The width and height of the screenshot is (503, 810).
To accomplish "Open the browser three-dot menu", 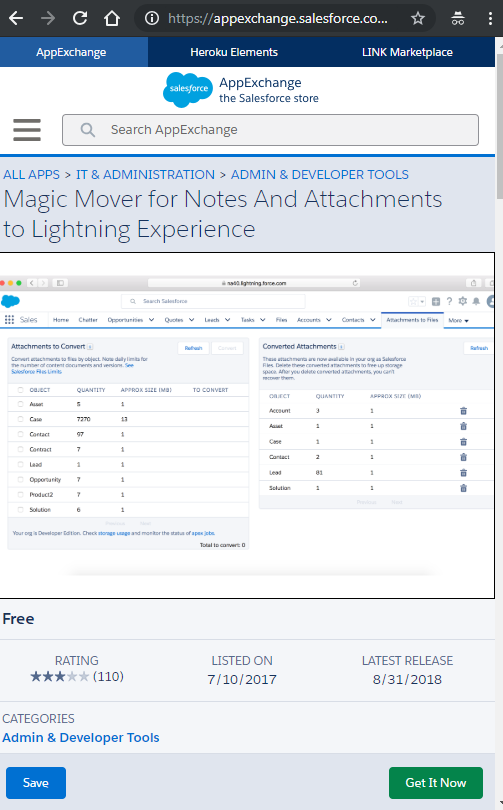I will 490,19.
